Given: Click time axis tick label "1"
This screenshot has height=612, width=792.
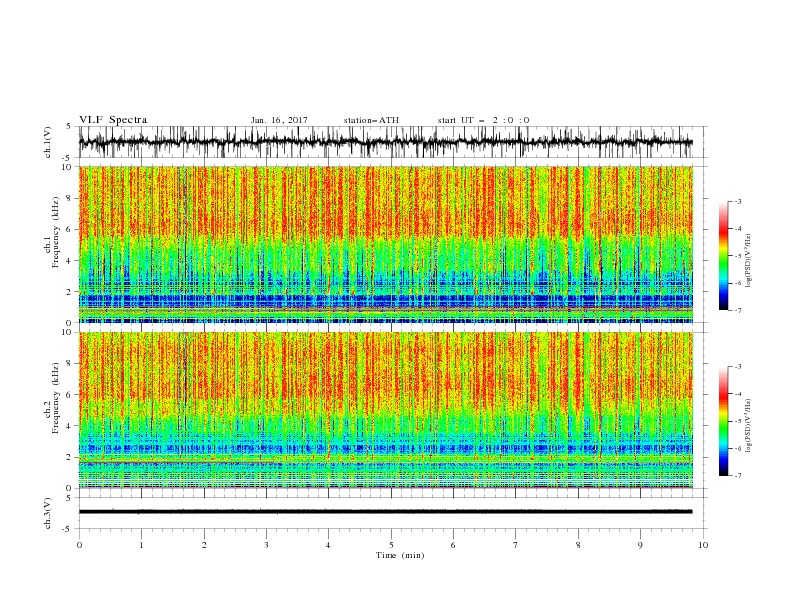Looking at the screenshot, I should point(141,545).
